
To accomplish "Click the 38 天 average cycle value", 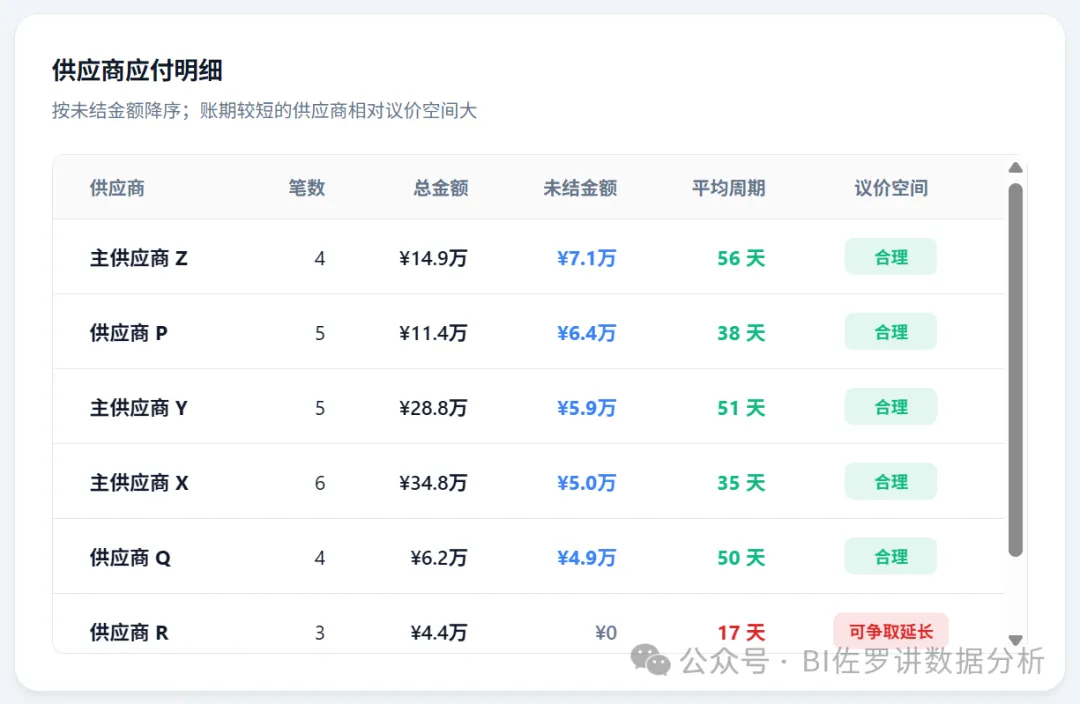I will click(741, 333).
